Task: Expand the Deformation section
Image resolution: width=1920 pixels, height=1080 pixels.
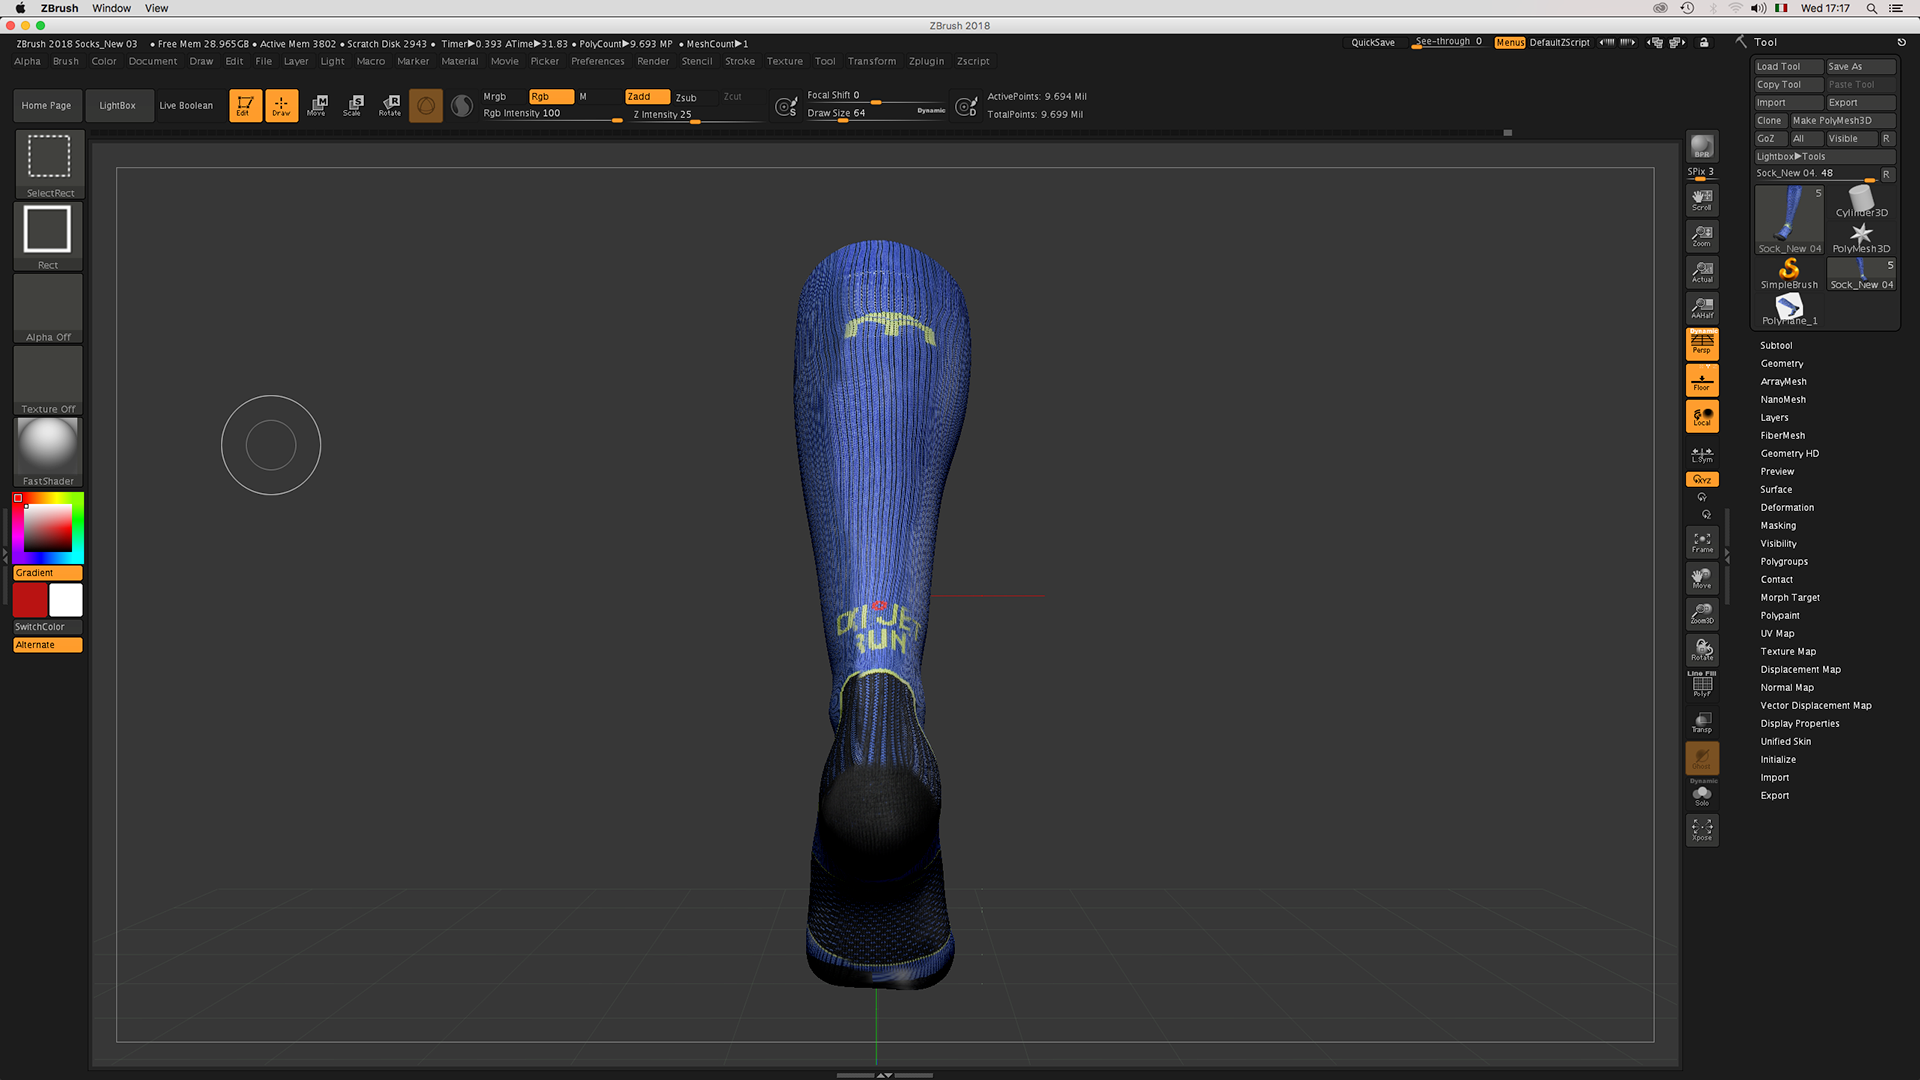Action: 1786,507
